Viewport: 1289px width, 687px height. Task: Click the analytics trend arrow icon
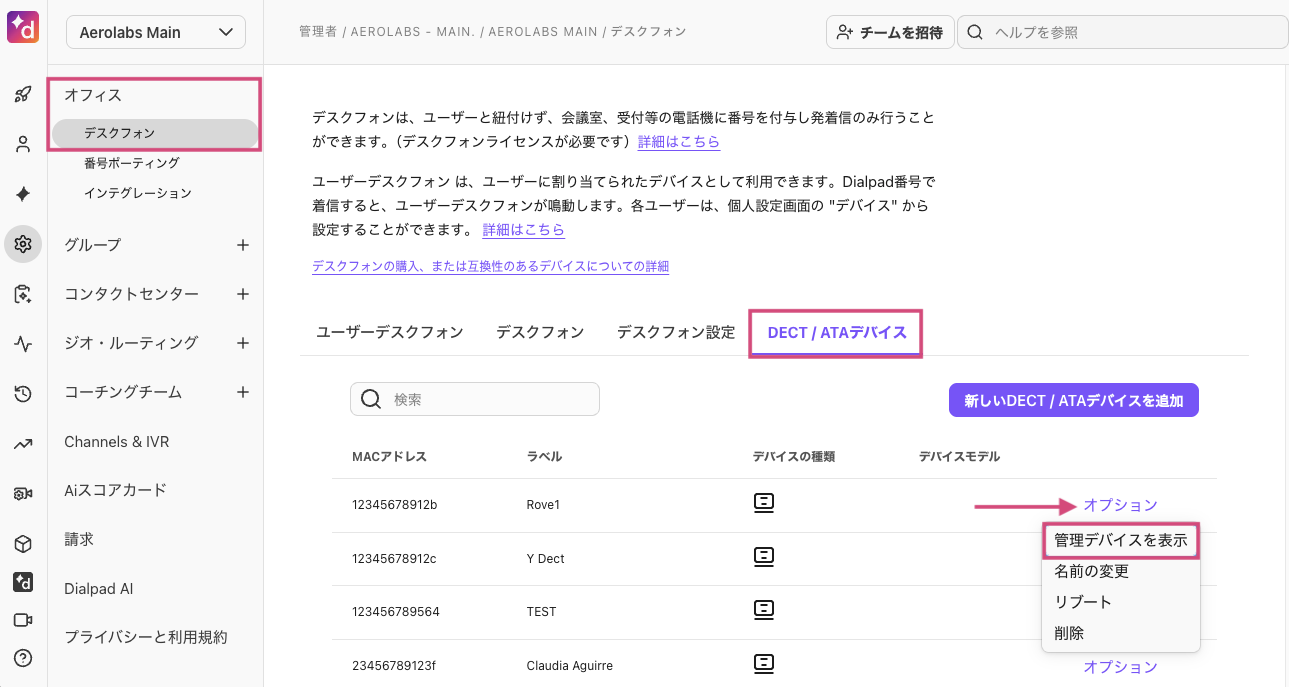(x=23, y=444)
